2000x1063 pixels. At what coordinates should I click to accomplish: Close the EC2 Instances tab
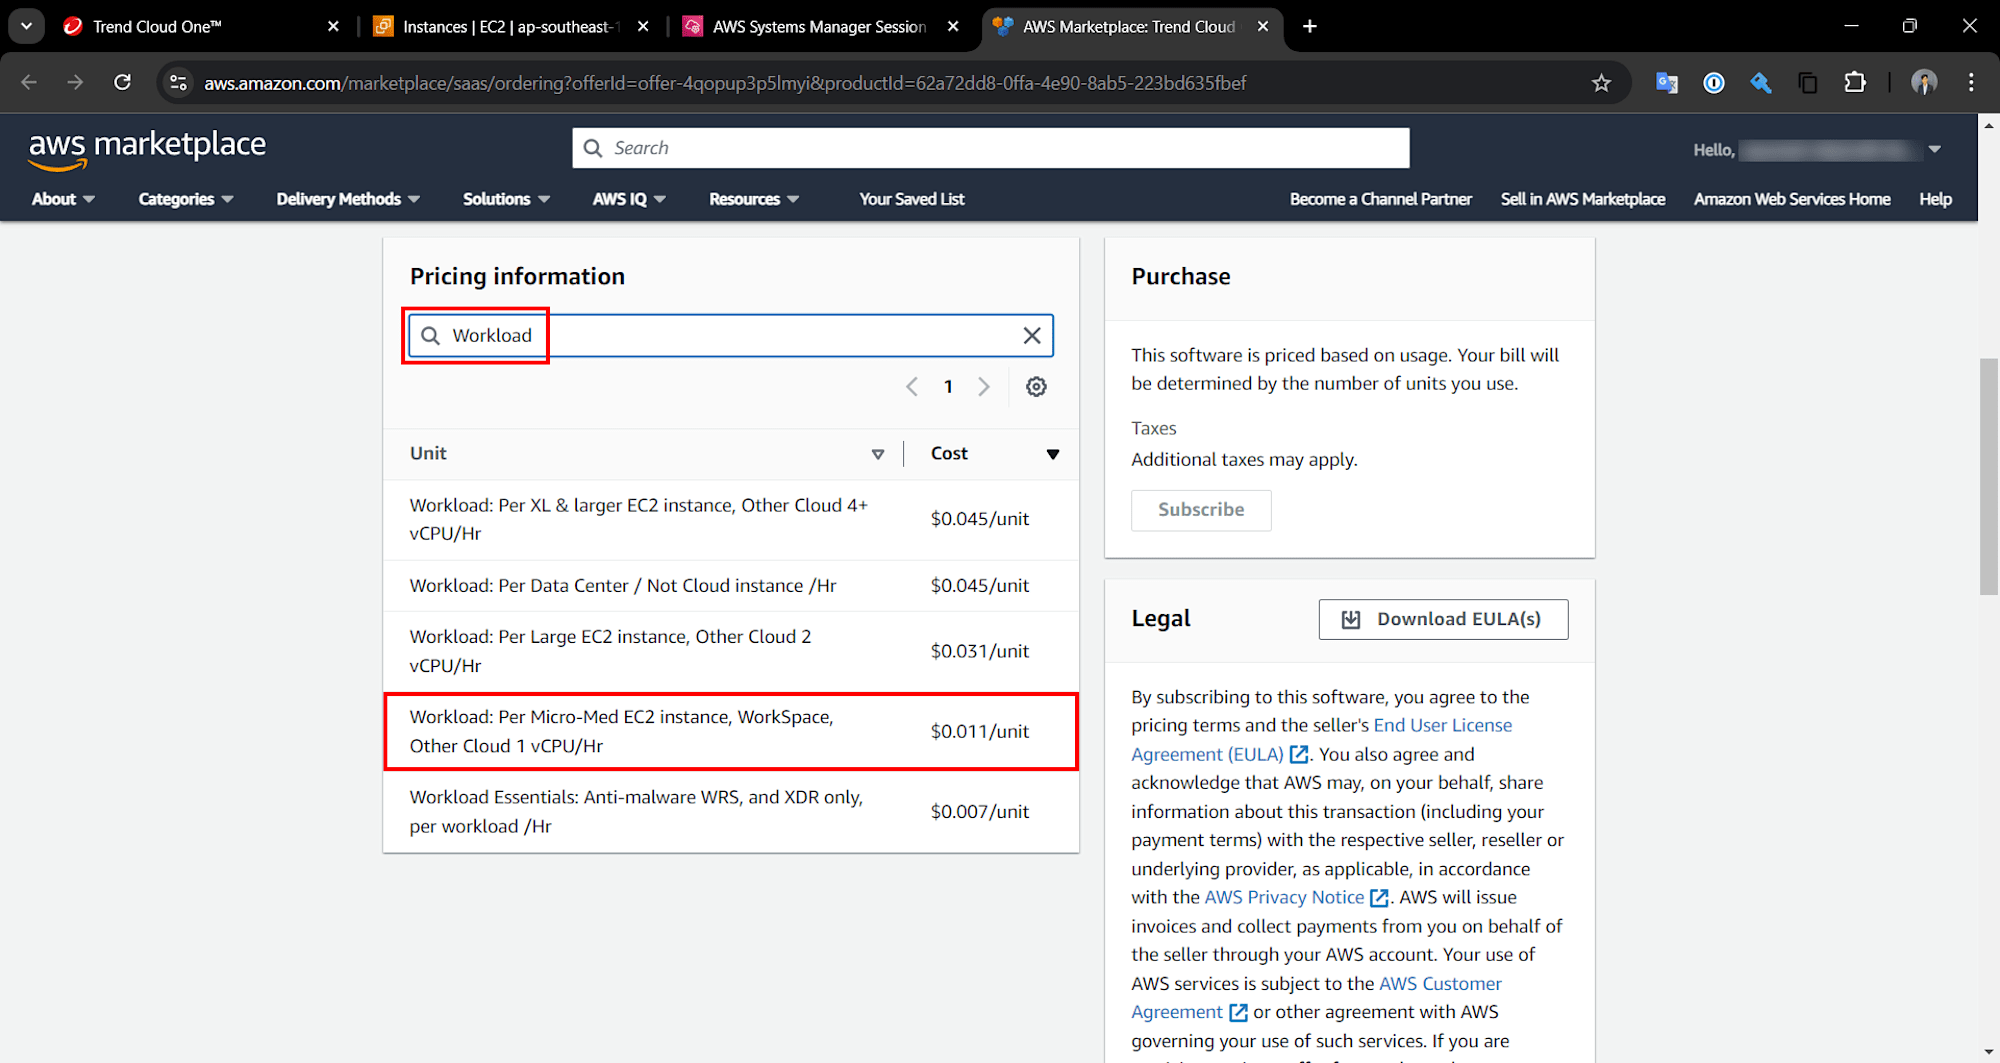tap(643, 26)
